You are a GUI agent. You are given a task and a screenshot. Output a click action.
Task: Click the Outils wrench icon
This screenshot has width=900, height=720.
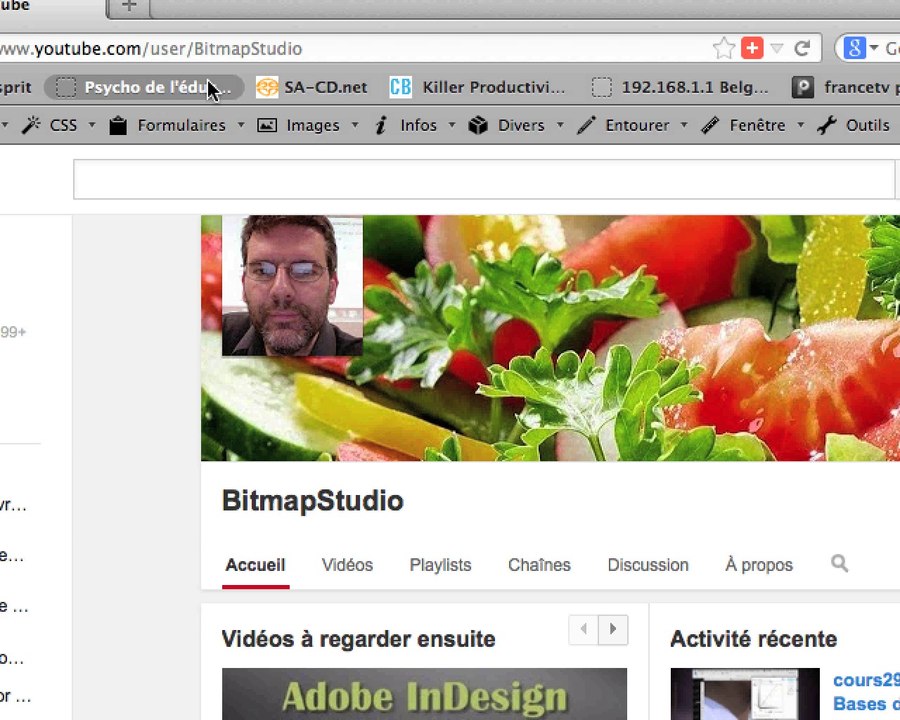tap(827, 125)
